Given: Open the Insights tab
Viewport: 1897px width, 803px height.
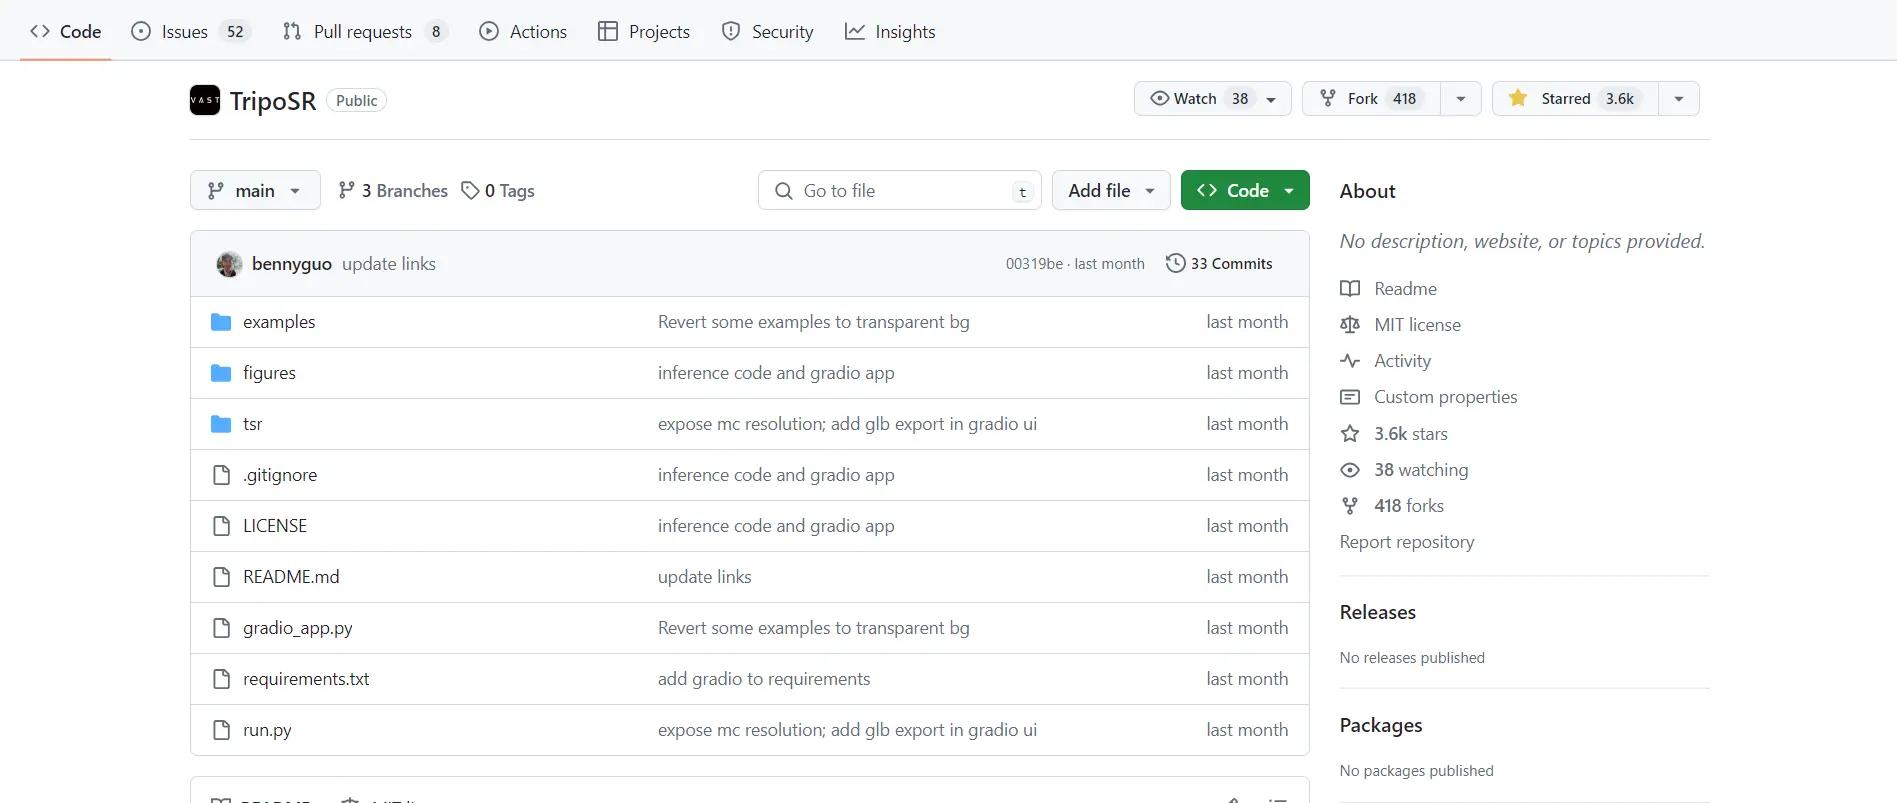Looking at the screenshot, I should pyautogui.click(x=890, y=31).
